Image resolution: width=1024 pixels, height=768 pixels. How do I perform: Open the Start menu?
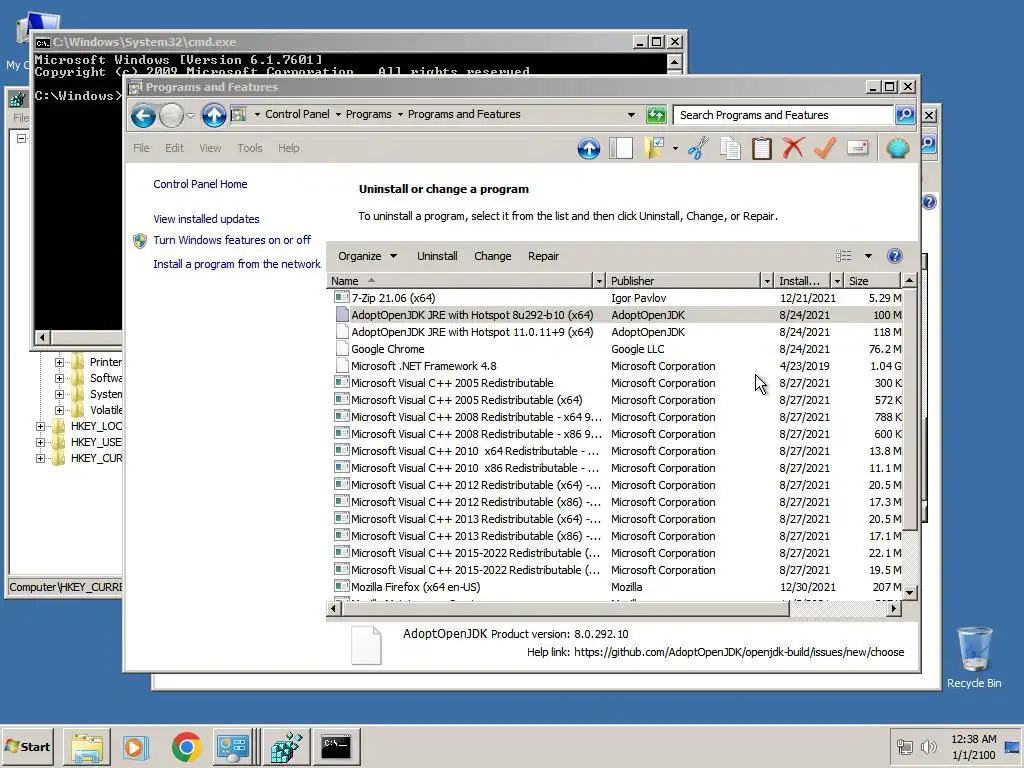(x=27, y=746)
